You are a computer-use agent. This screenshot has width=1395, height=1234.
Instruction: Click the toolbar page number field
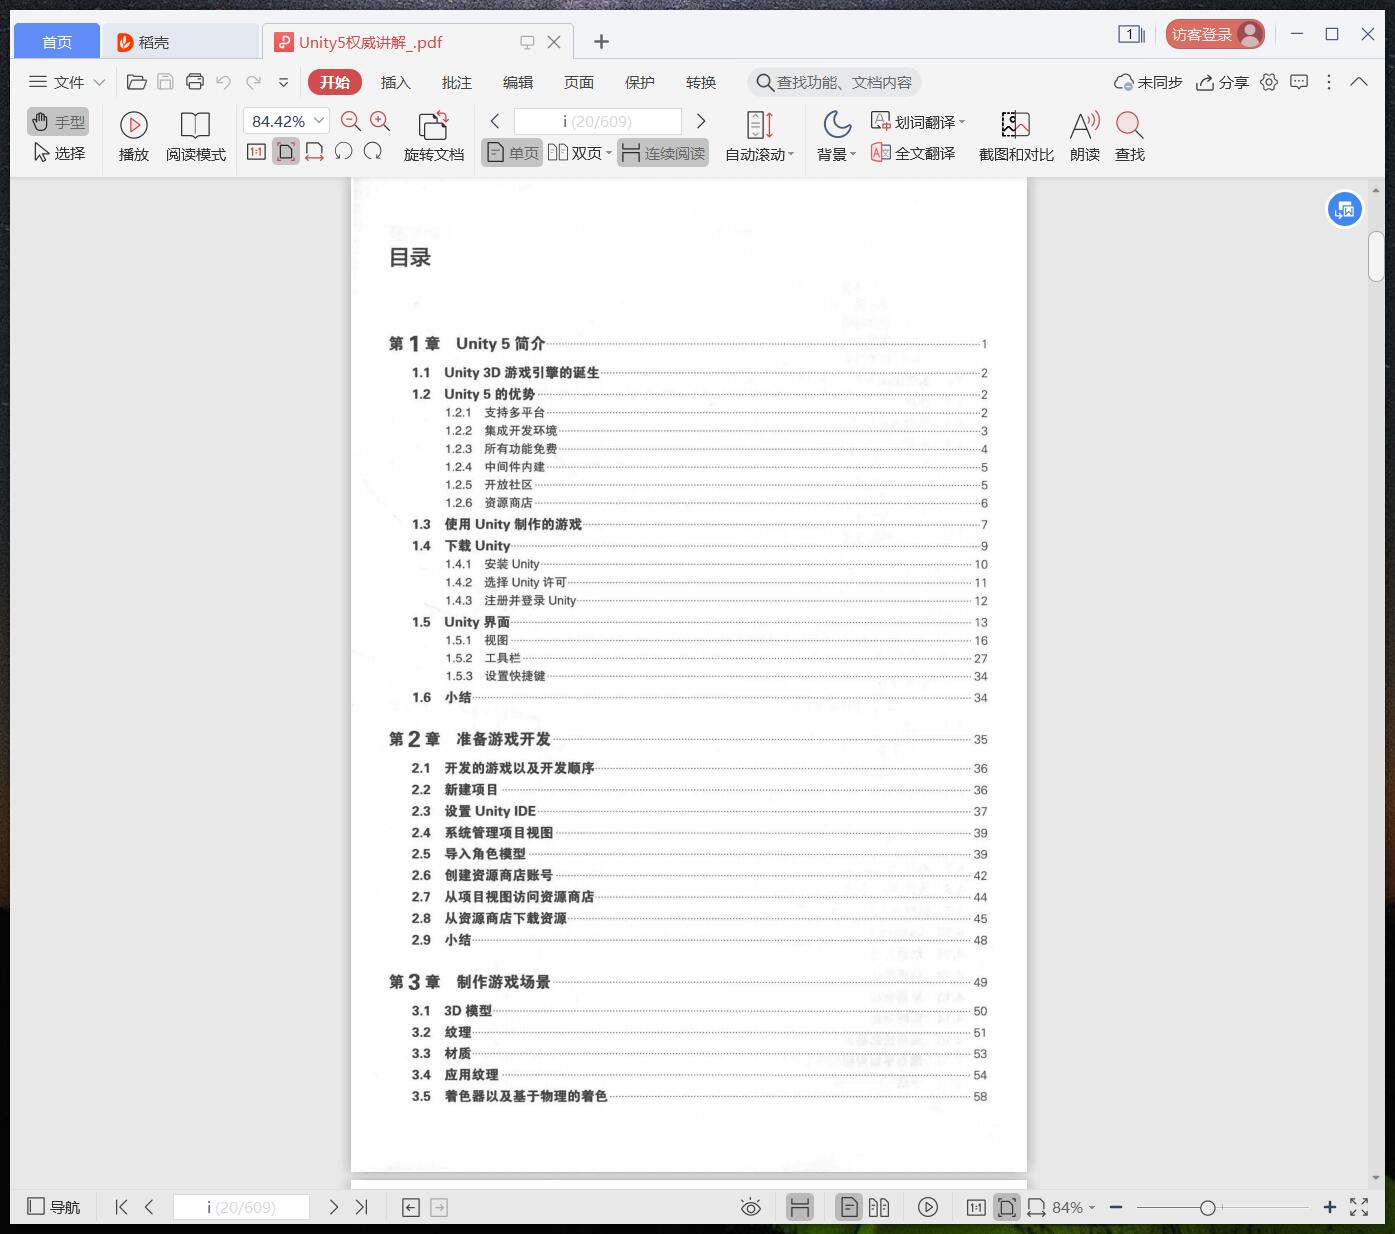tap(597, 121)
